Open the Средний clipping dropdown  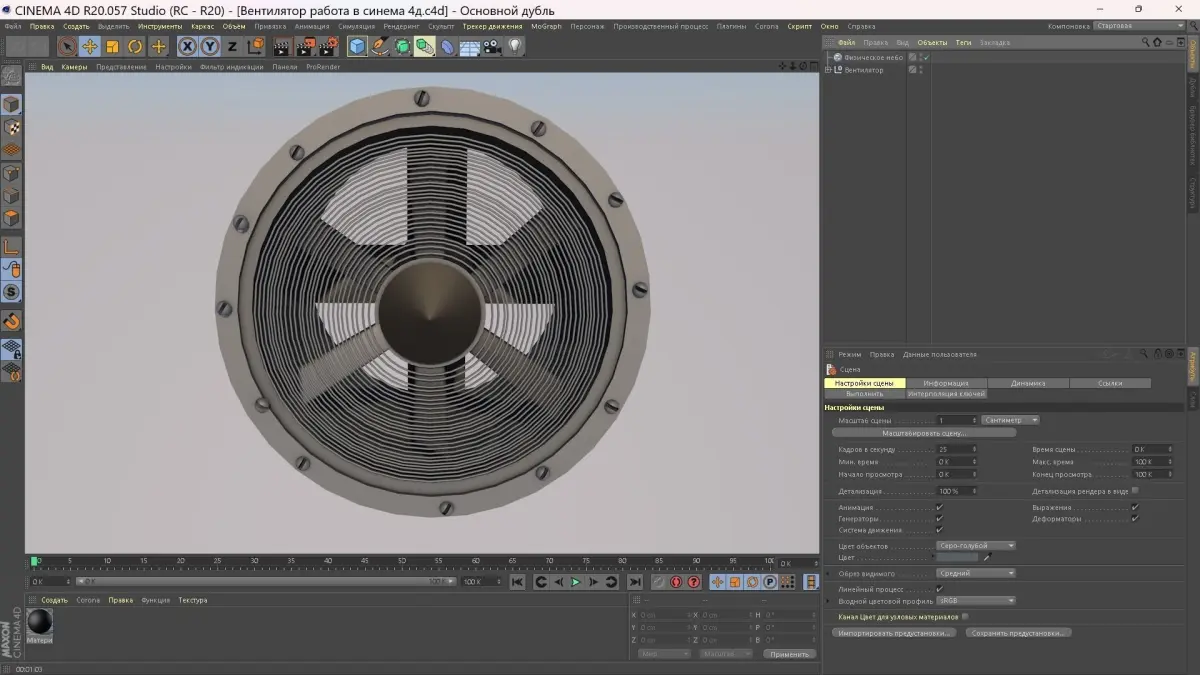pyautogui.click(x=977, y=573)
